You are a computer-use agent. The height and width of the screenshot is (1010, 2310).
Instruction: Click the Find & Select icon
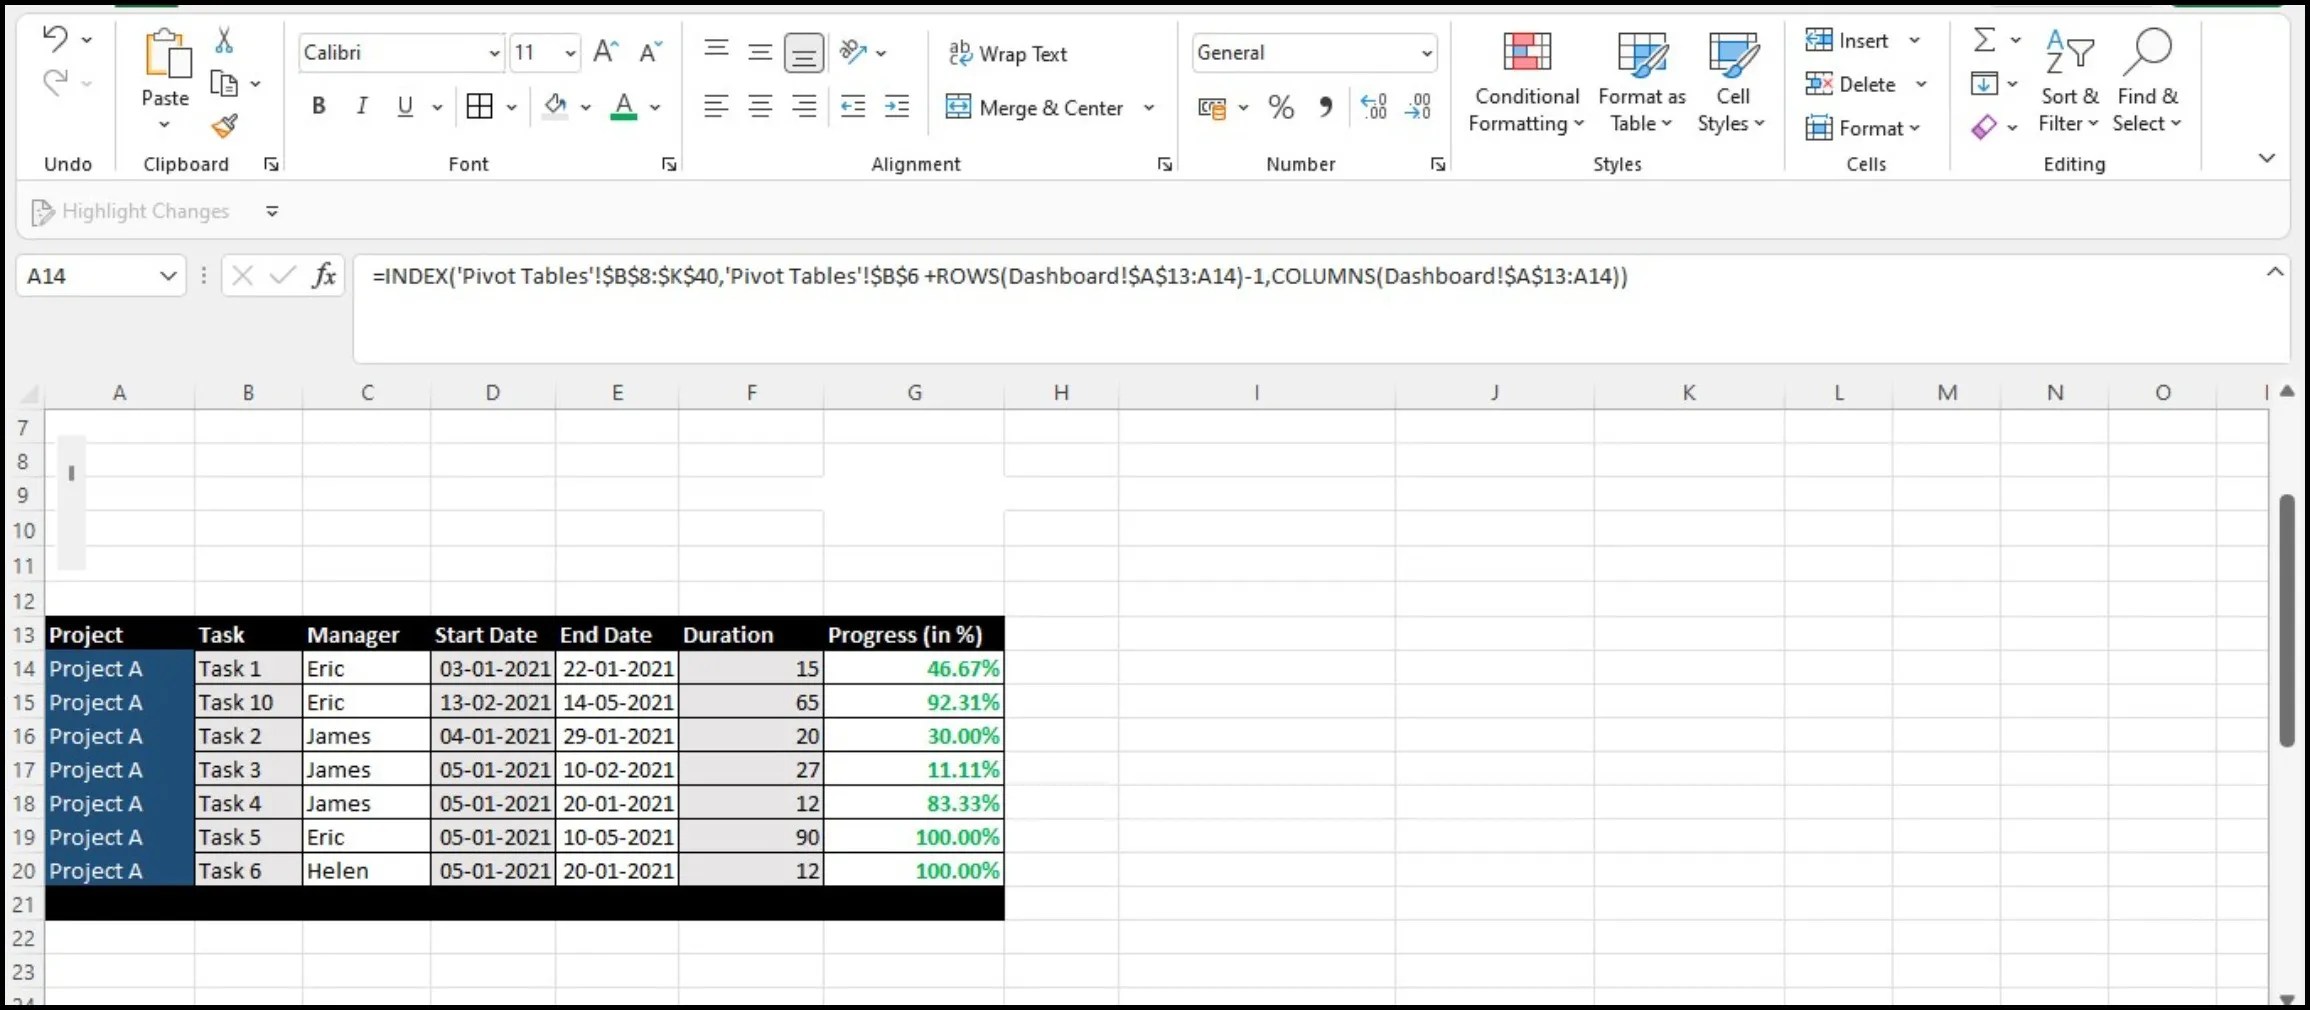tap(2149, 80)
